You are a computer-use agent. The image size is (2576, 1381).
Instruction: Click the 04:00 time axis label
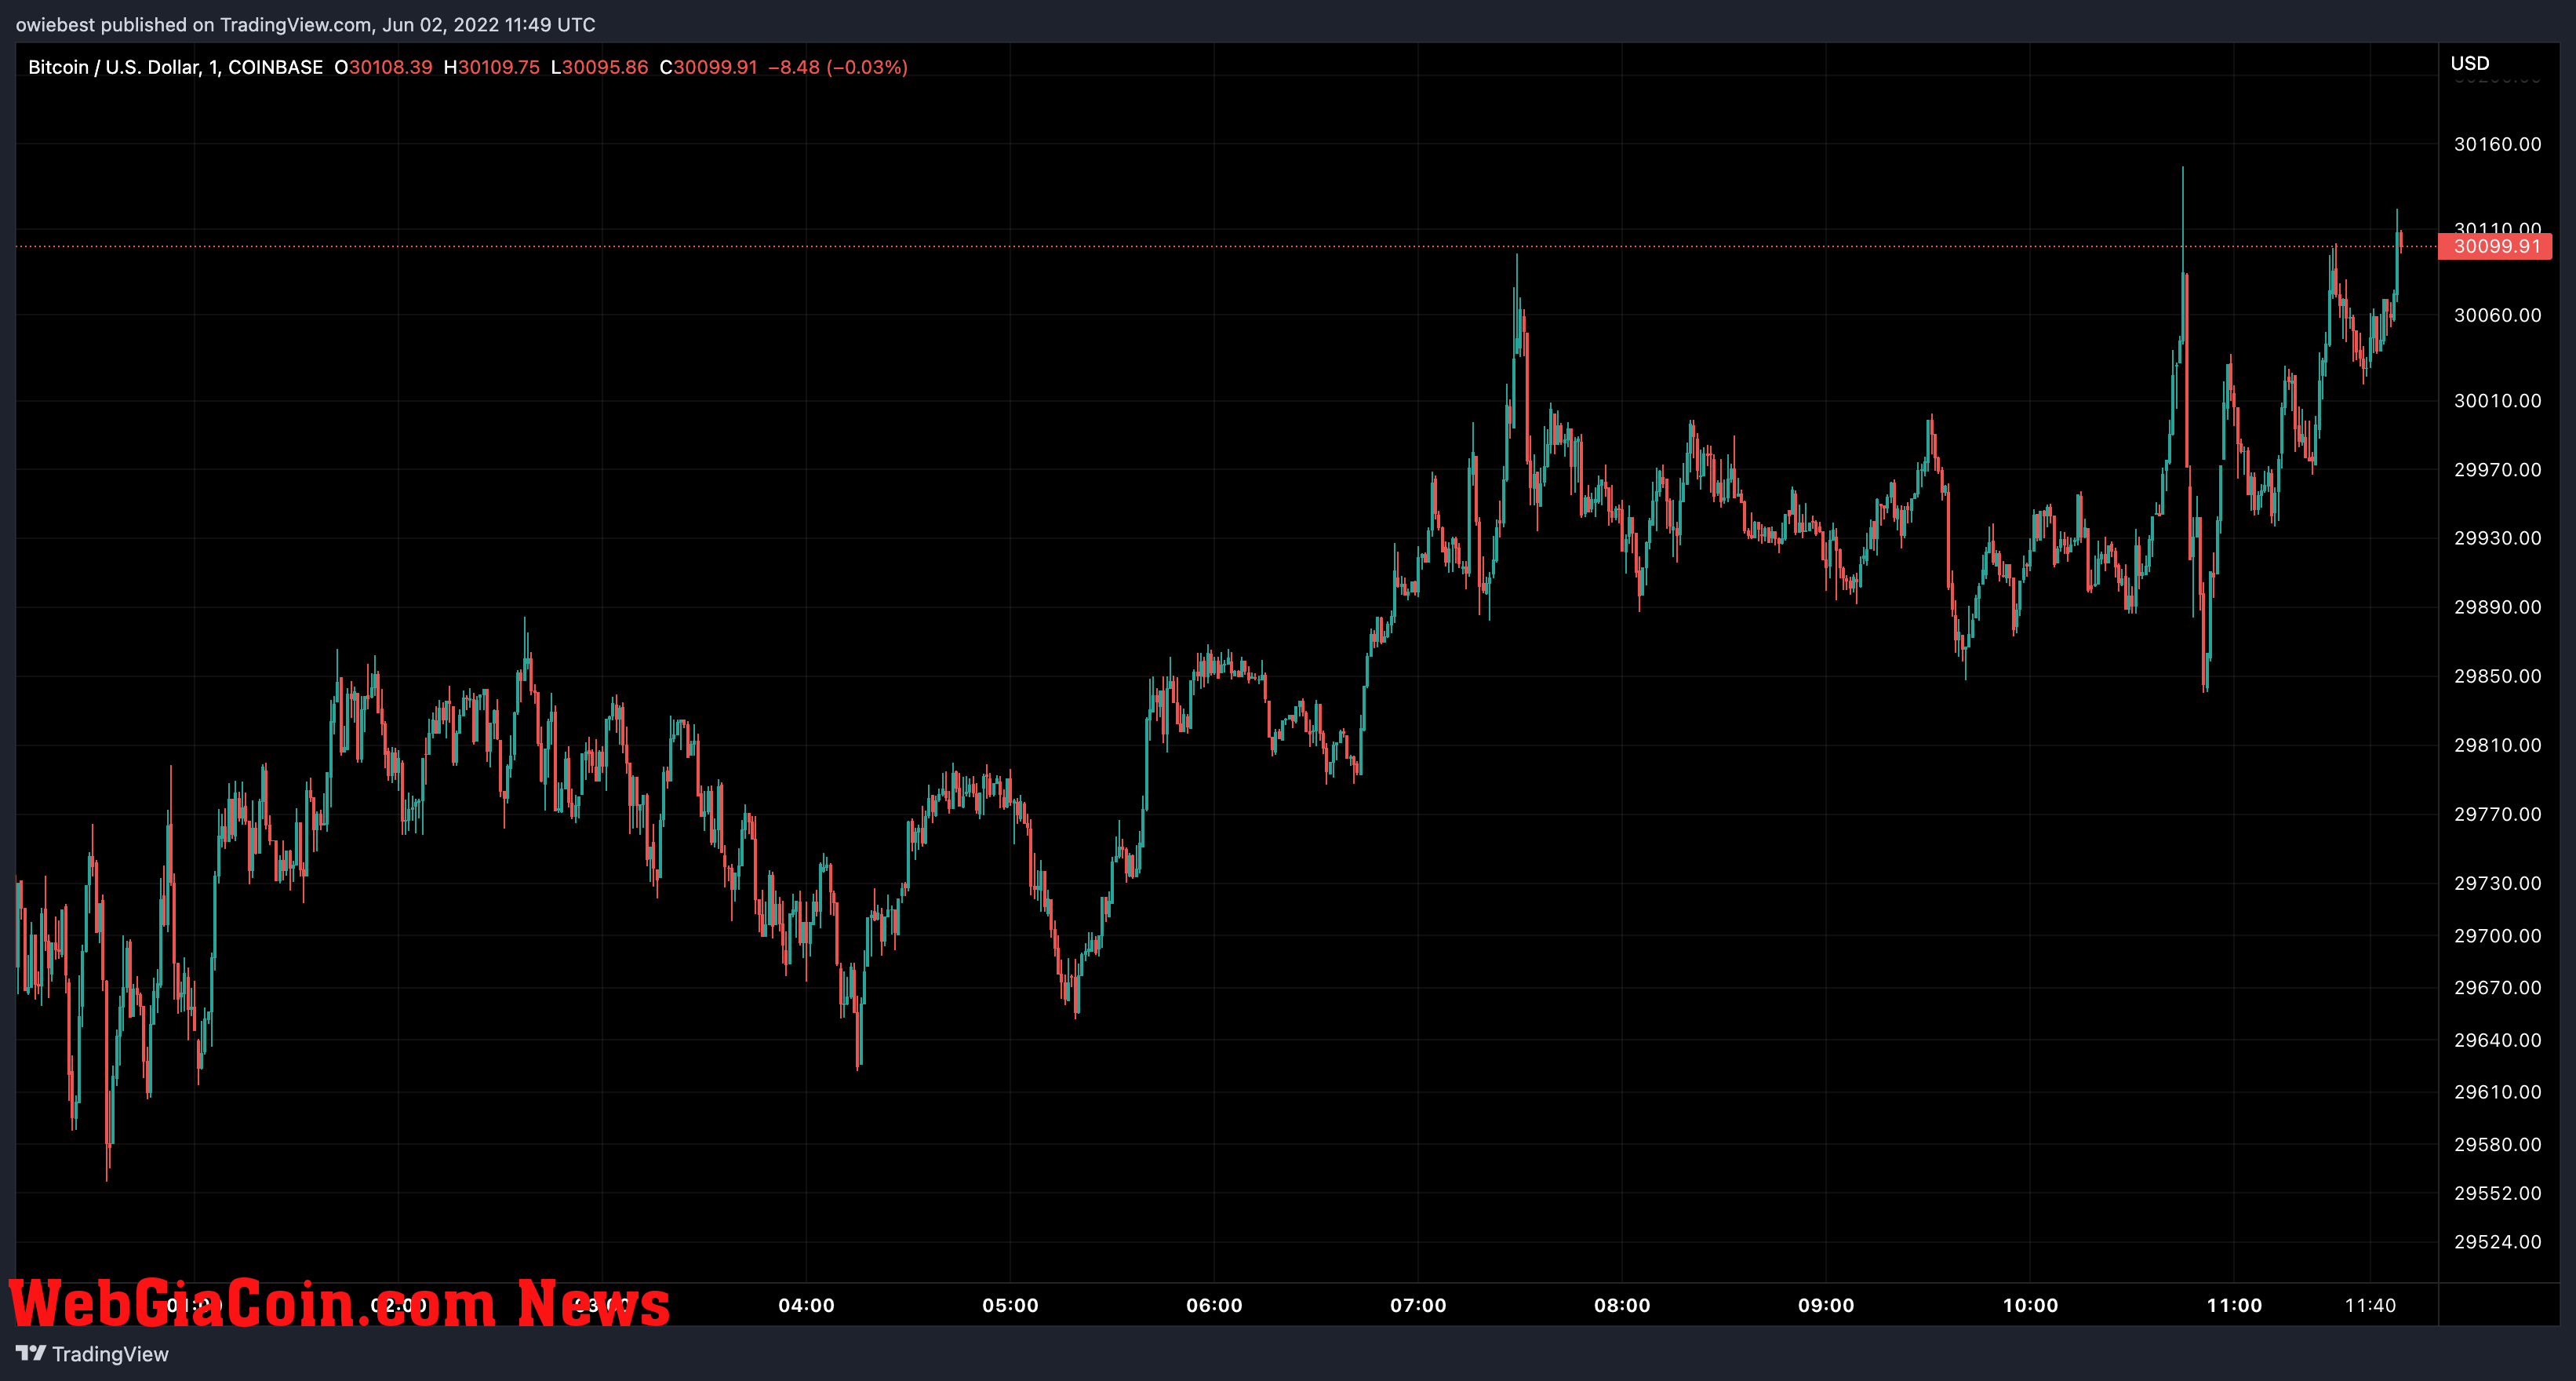tap(806, 1305)
